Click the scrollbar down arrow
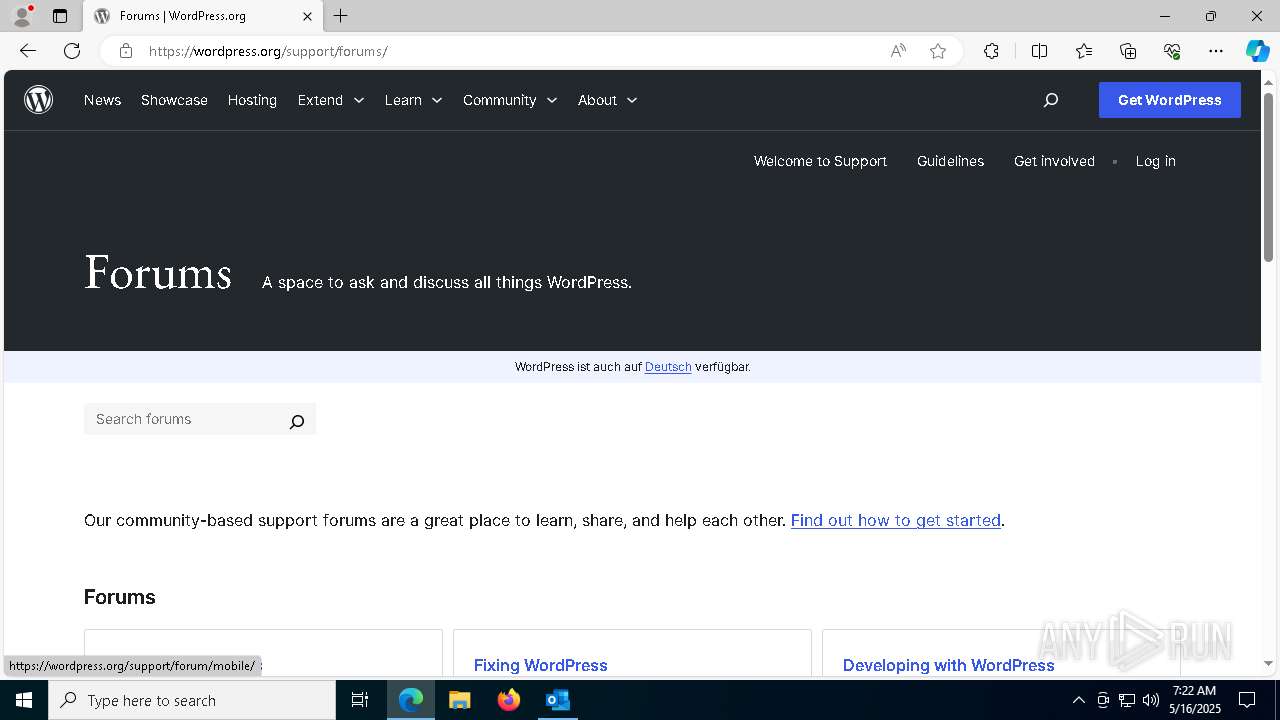Image resolution: width=1280 pixels, height=720 pixels. click(1269, 663)
